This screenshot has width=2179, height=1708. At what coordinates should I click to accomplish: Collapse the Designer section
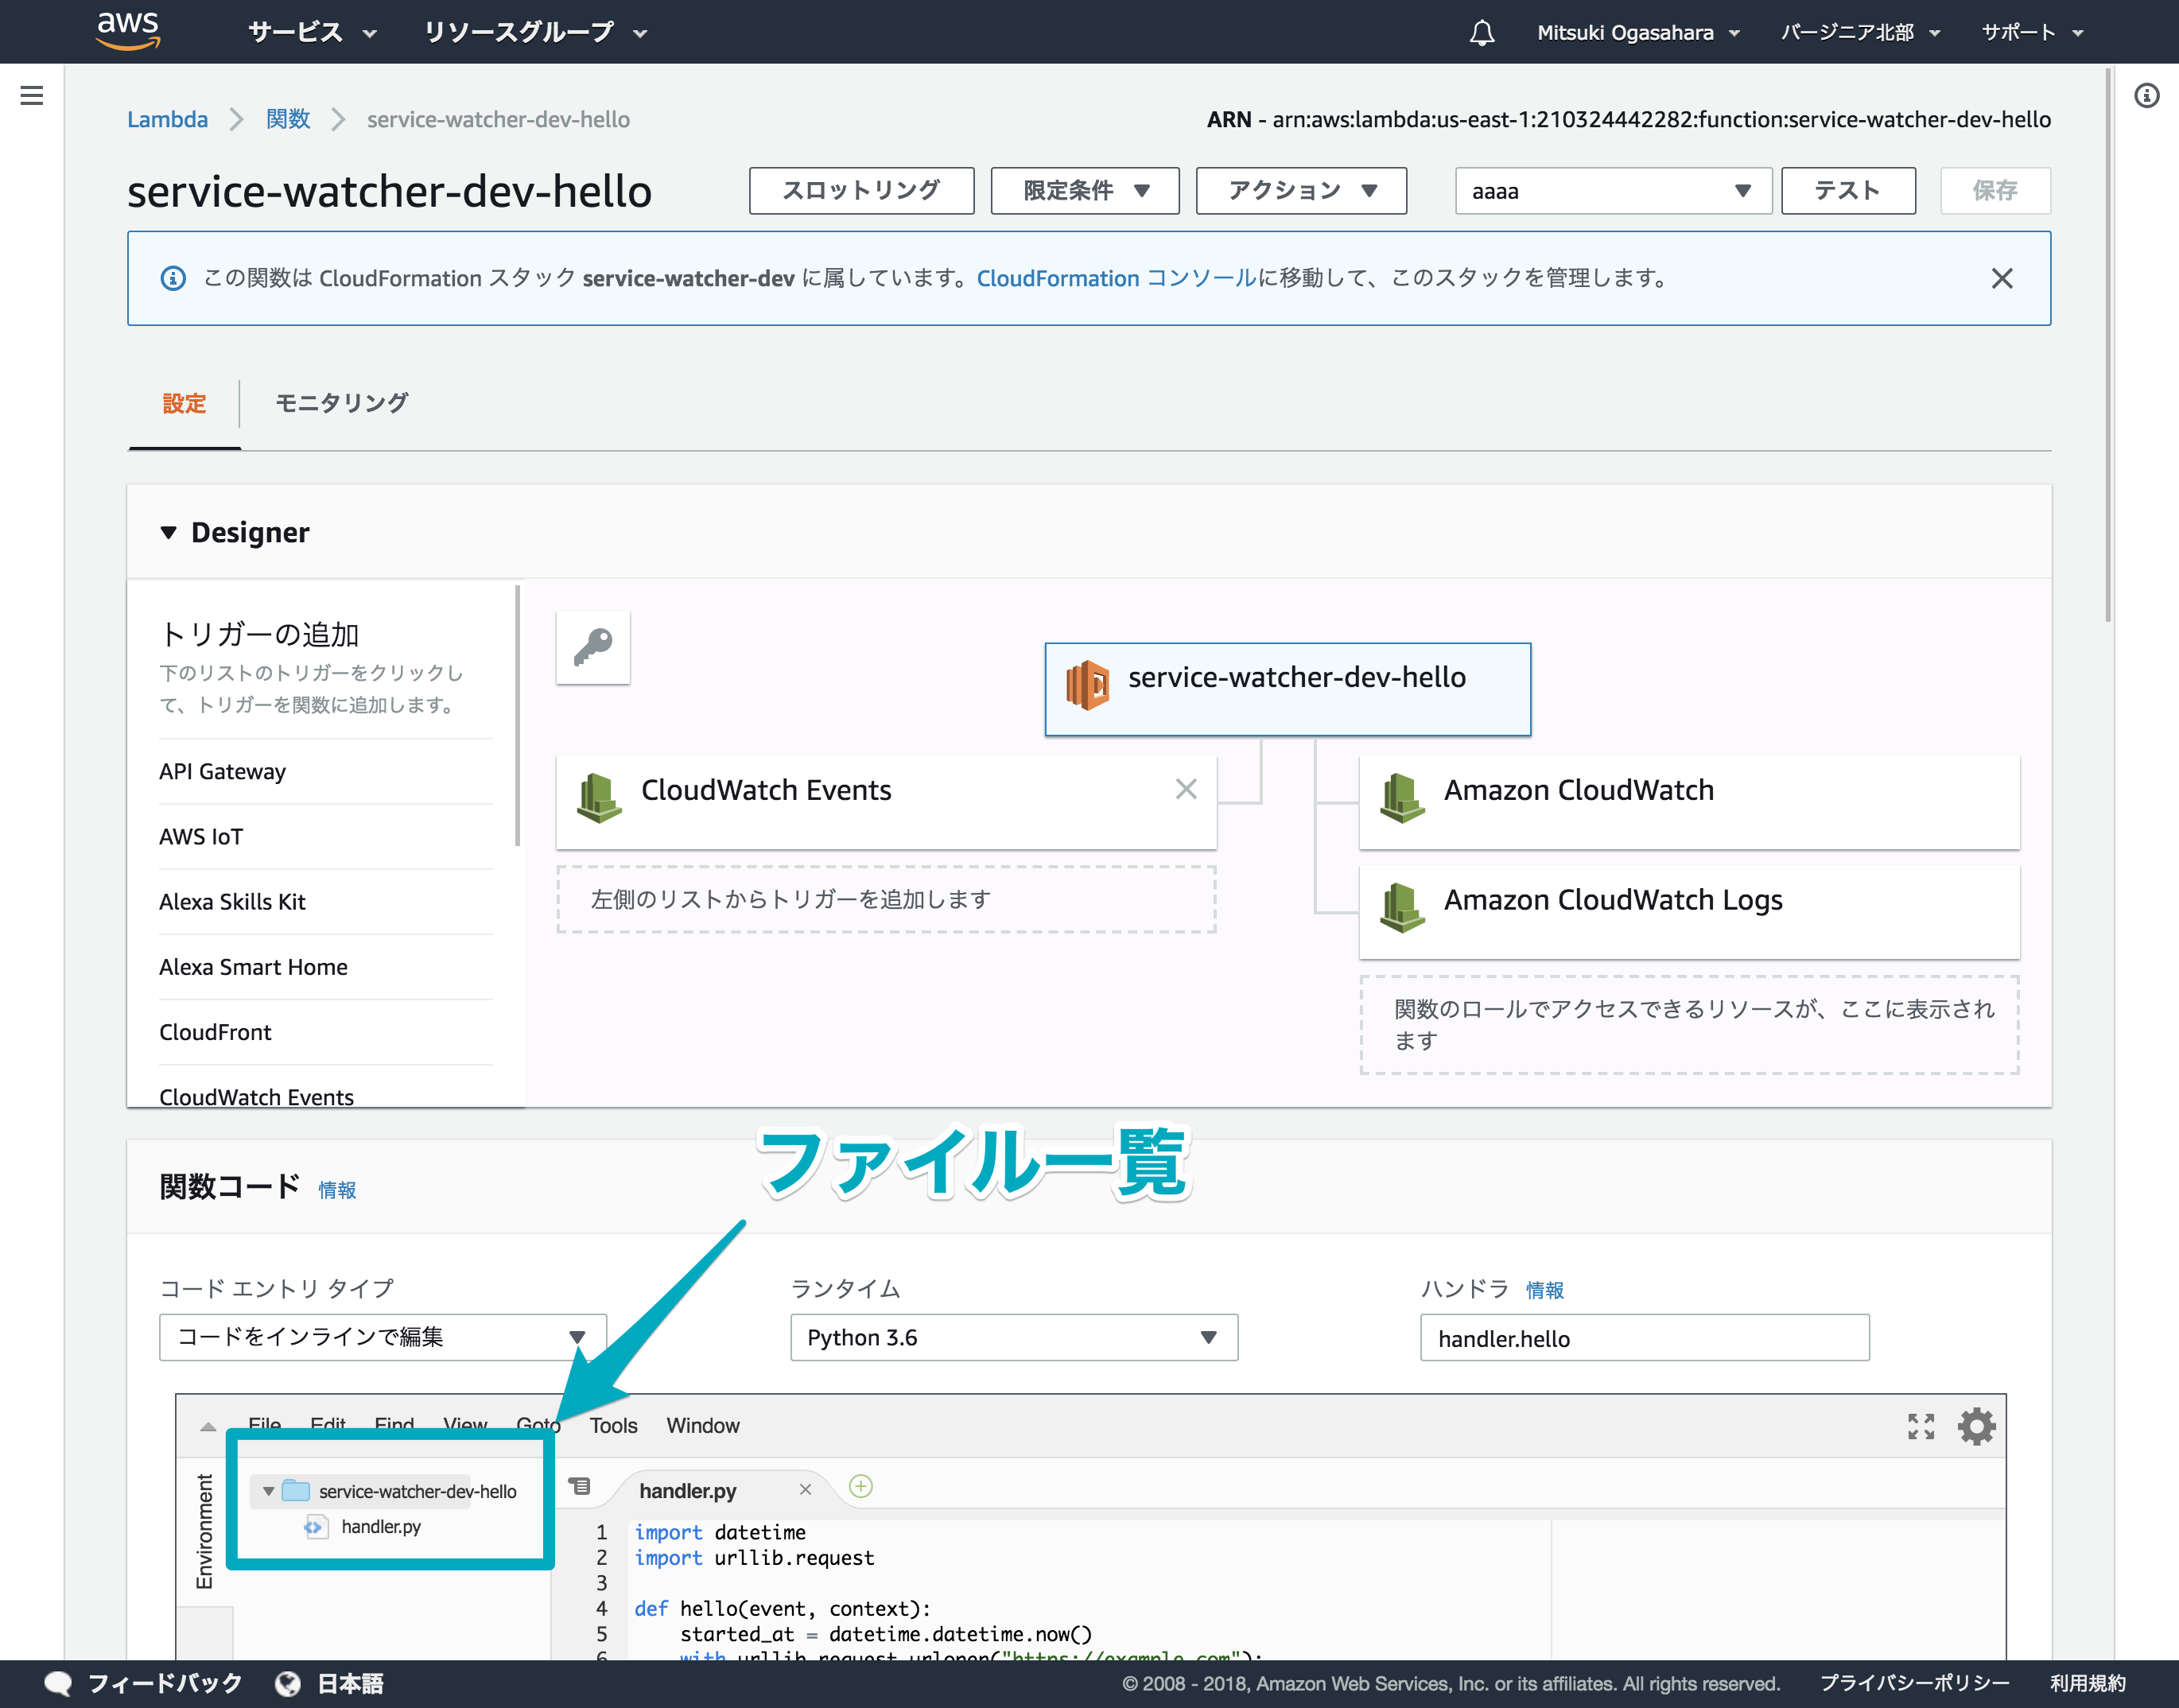pos(168,532)
